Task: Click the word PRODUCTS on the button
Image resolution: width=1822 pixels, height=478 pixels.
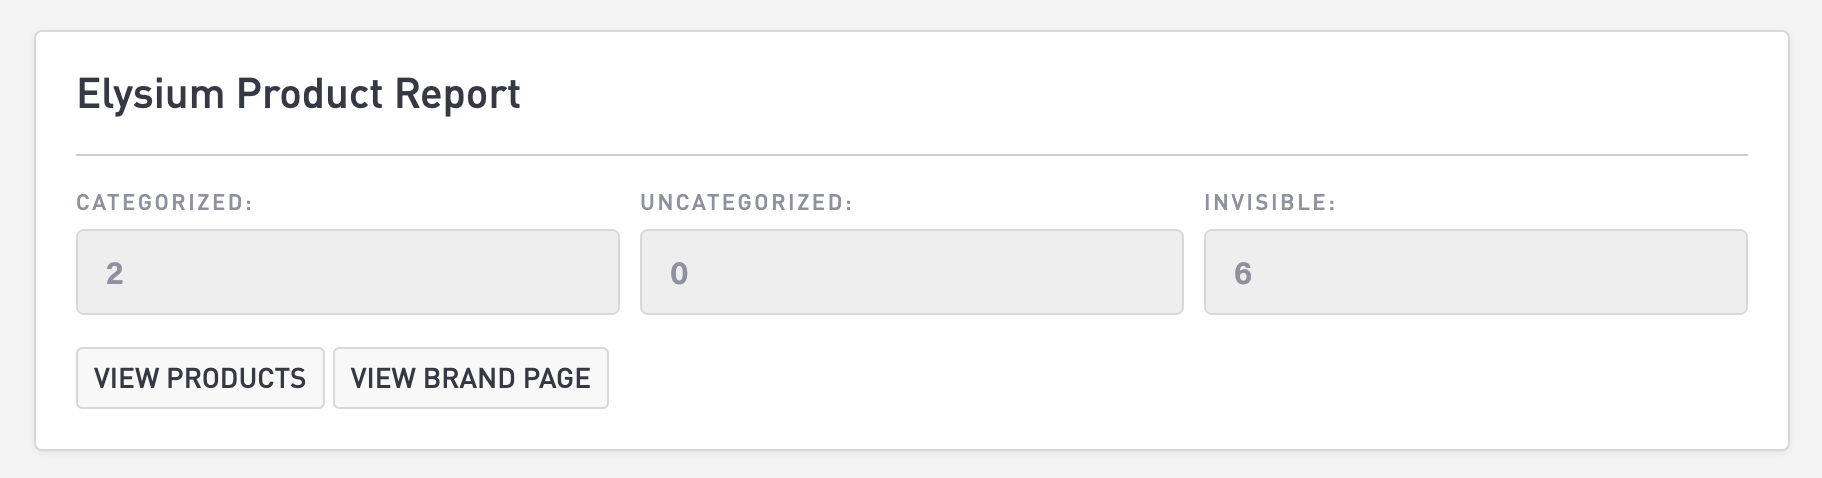Action: coord(236,378)
